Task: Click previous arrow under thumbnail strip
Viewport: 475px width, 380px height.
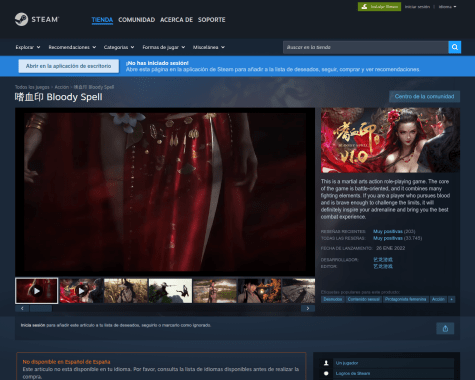Action: point(22,309)
